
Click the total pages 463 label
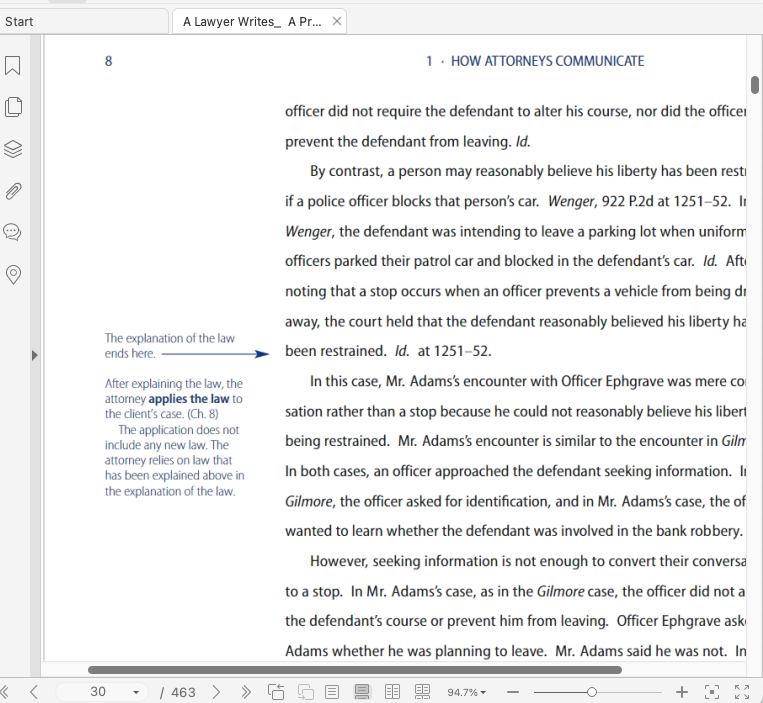click(x=183, y=692)
